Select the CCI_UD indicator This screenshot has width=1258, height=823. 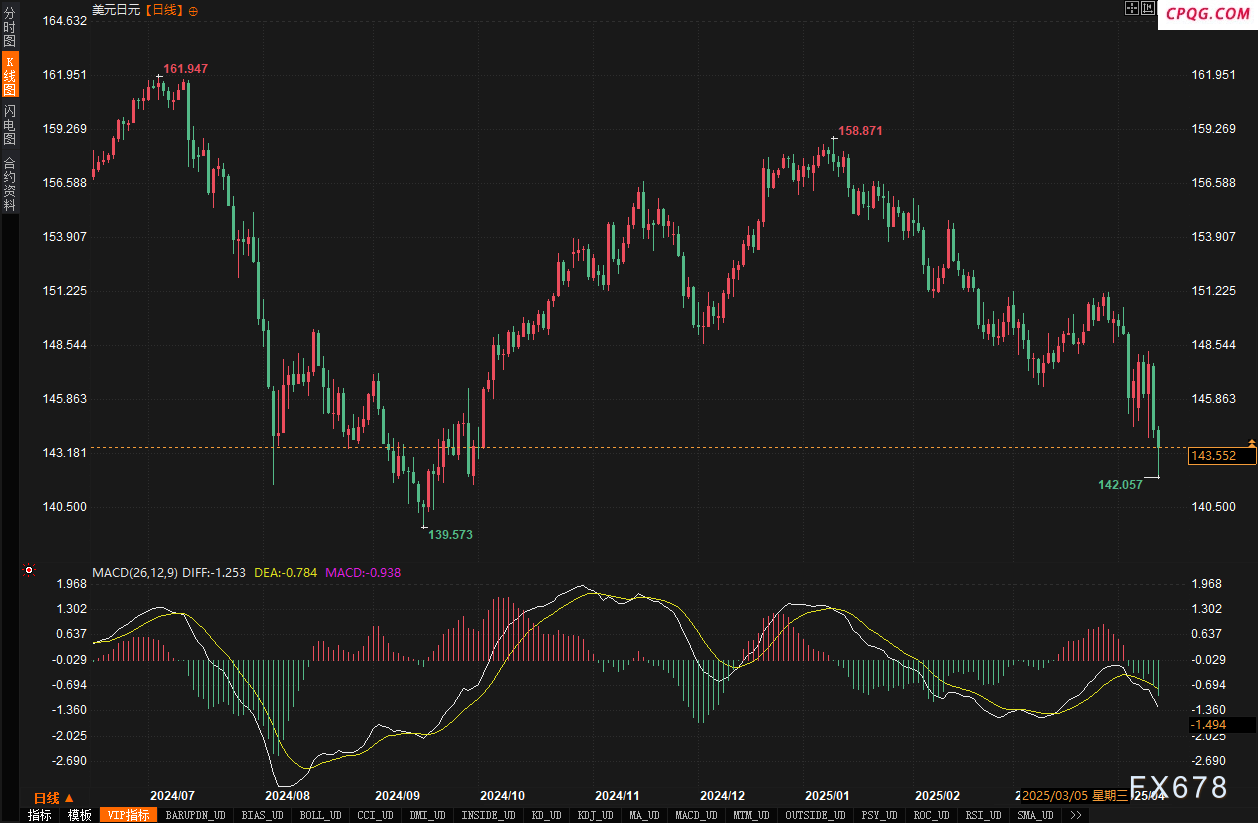pos(375,815)
